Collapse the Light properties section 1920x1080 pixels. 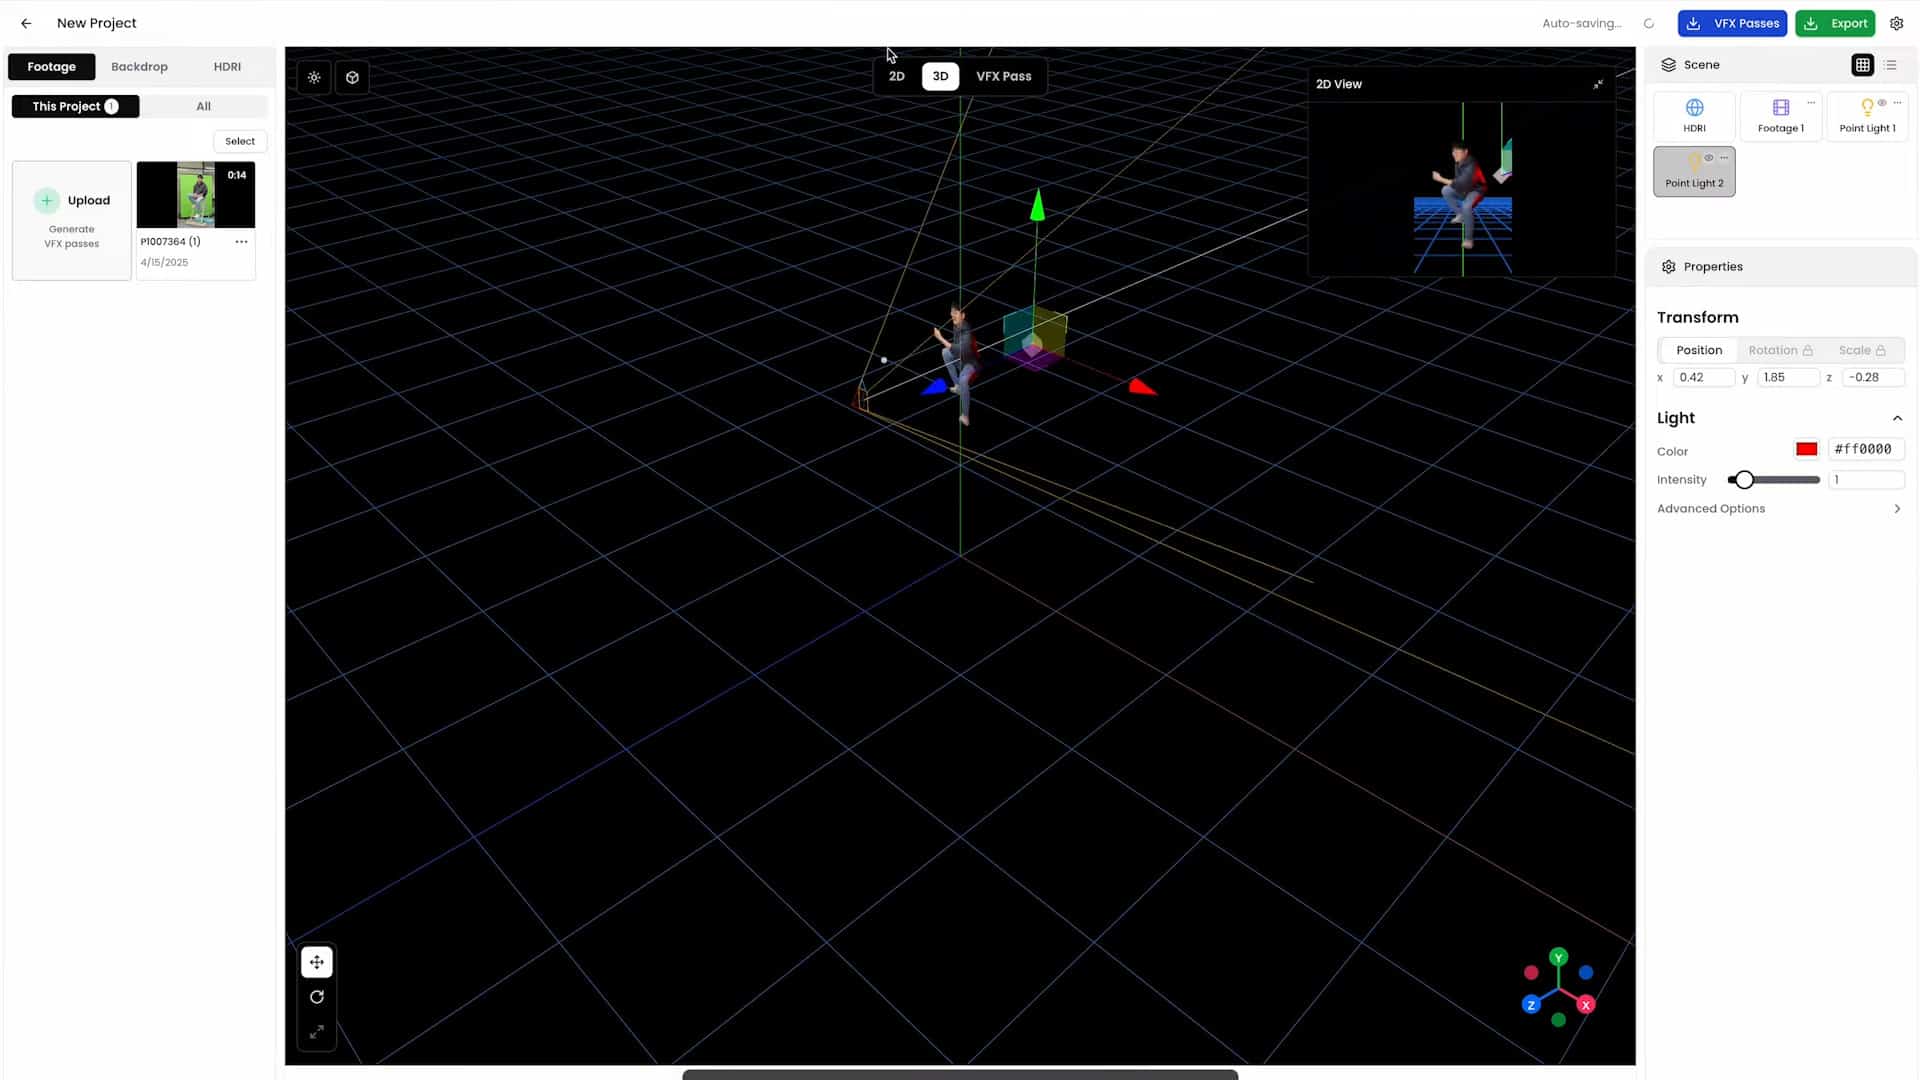[1898, 418]
